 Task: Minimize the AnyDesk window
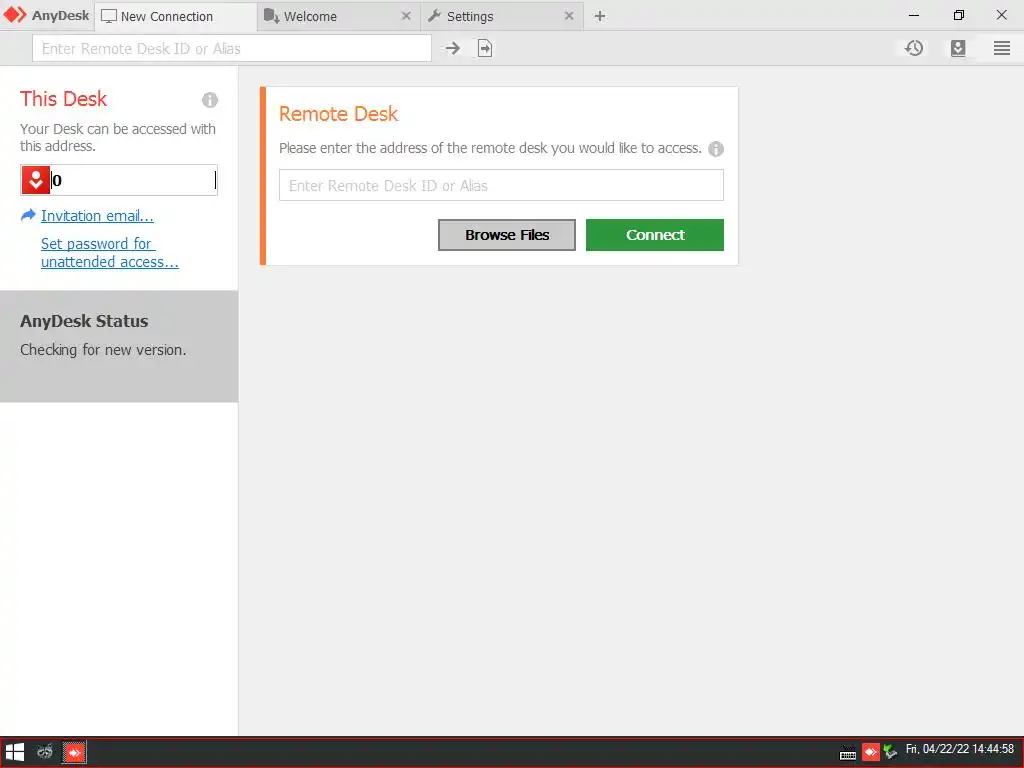tap(914, 15)
